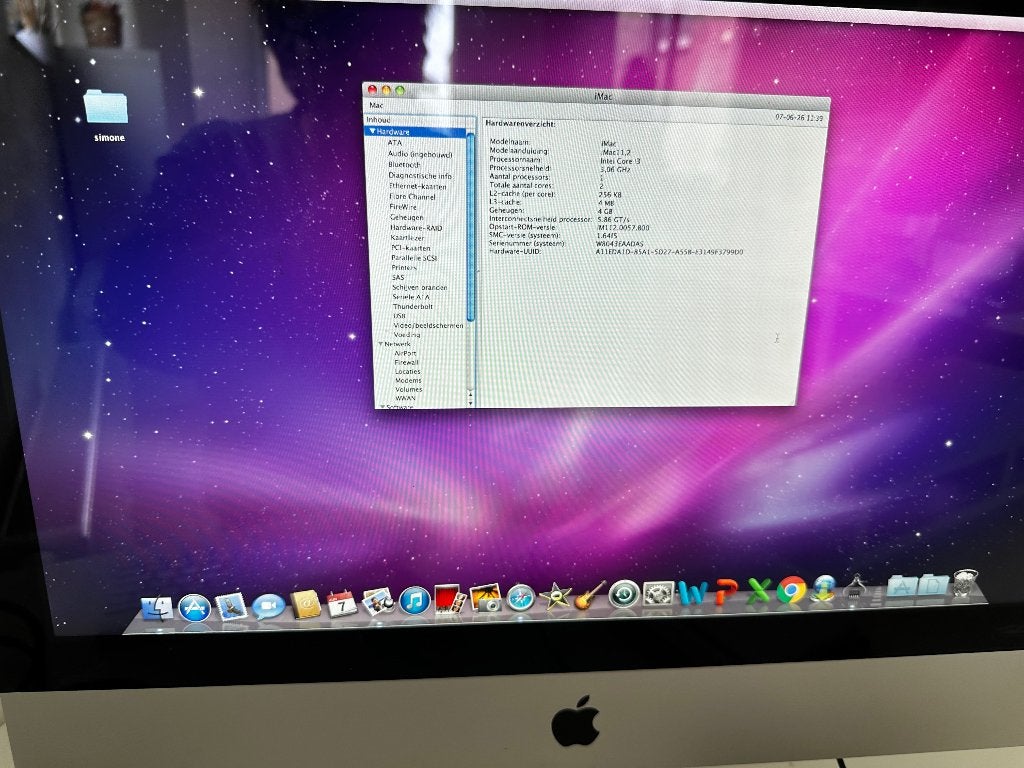This screenshot has width=1024, height=768.
Task: Open Finder from the dock
Action: click(x=157, y=608)
